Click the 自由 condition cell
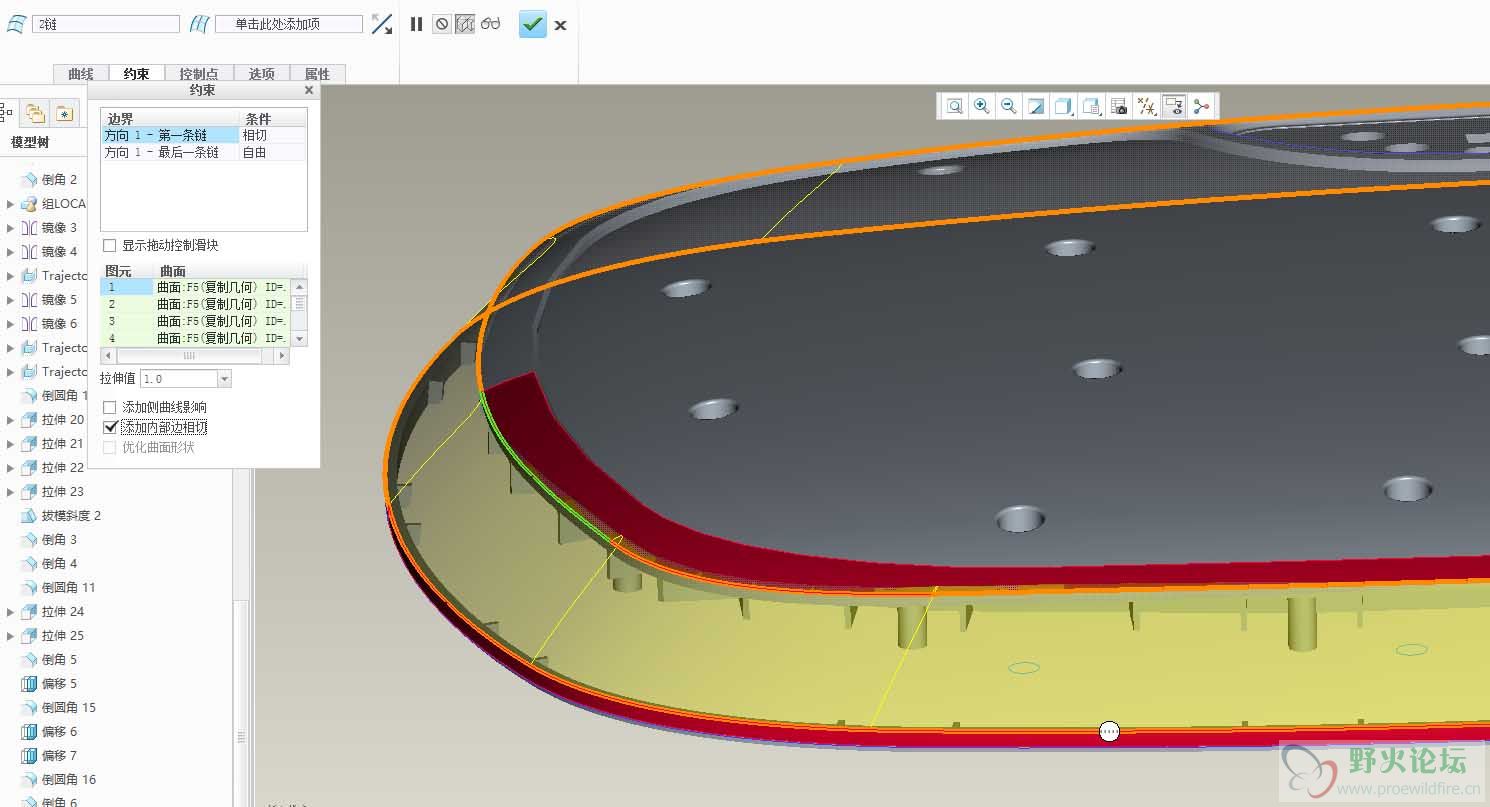The image size is (1490, 807). tap(272, 153)
